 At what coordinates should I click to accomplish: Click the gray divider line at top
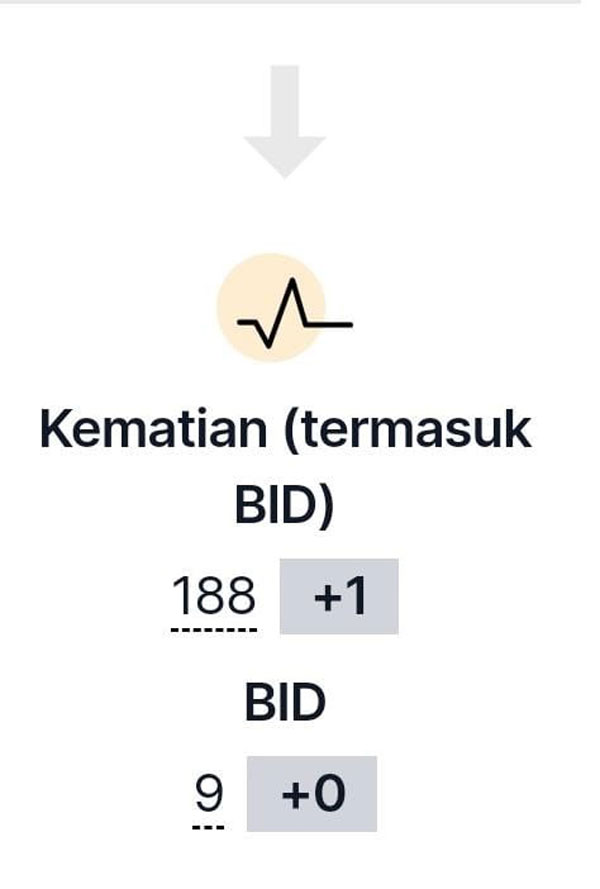pos(289,2)
